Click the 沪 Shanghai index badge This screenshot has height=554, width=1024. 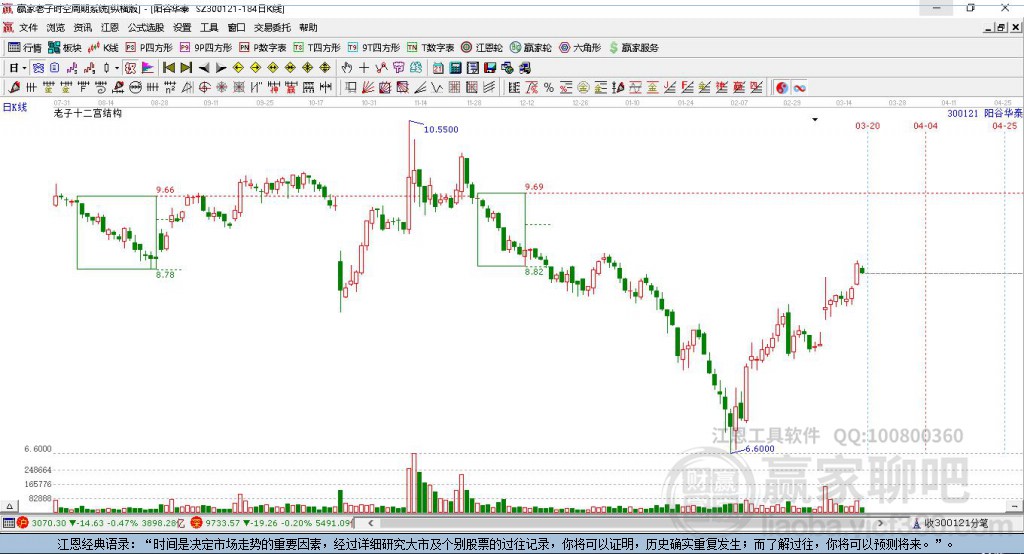(23, 523)
